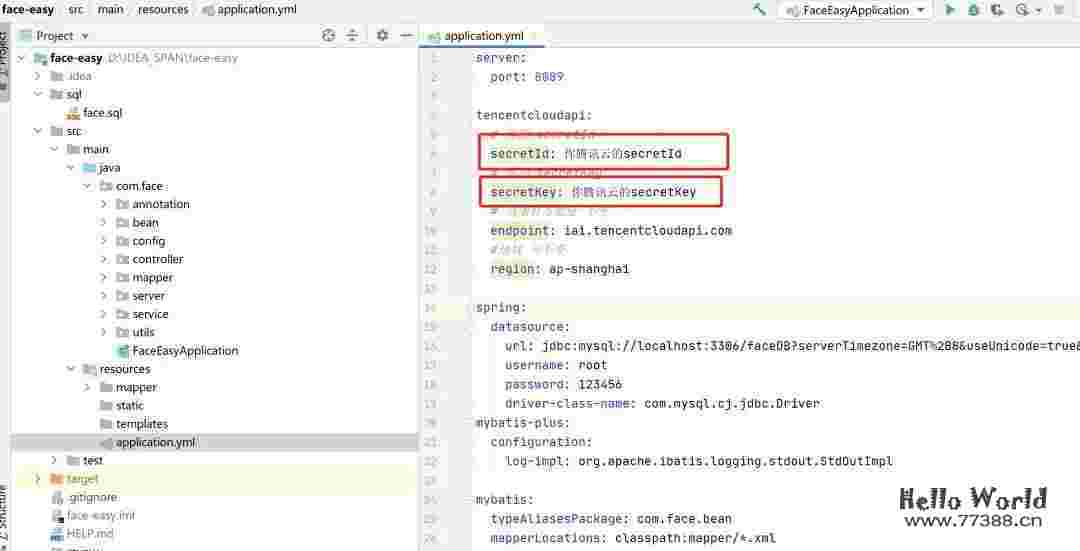Select FaceEasyApplication class in tree

(184, 351)
